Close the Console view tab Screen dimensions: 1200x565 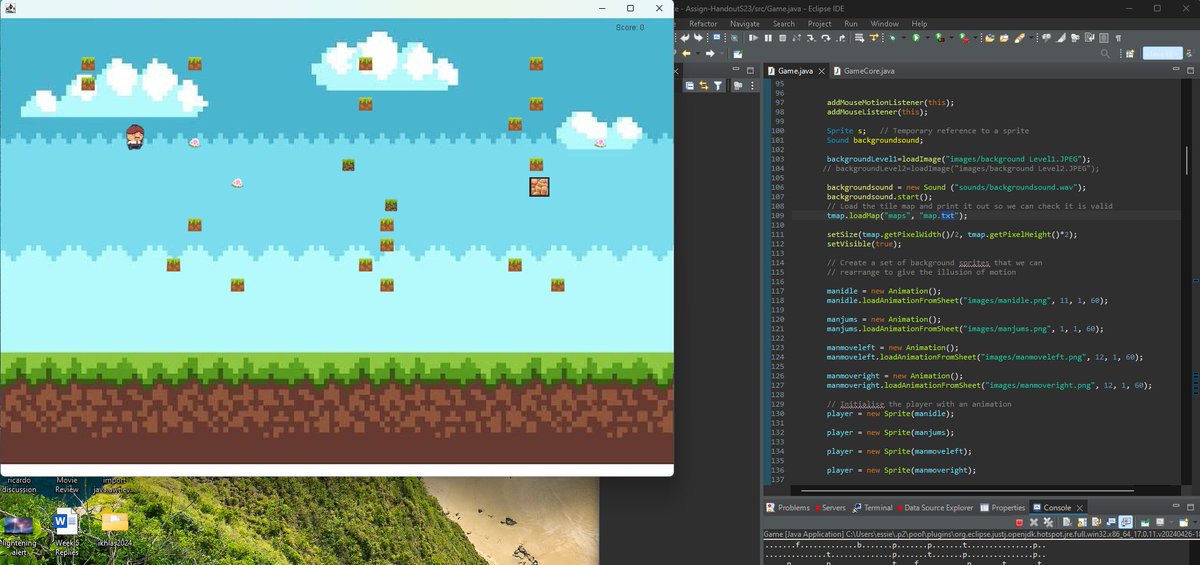[1080, 508]
